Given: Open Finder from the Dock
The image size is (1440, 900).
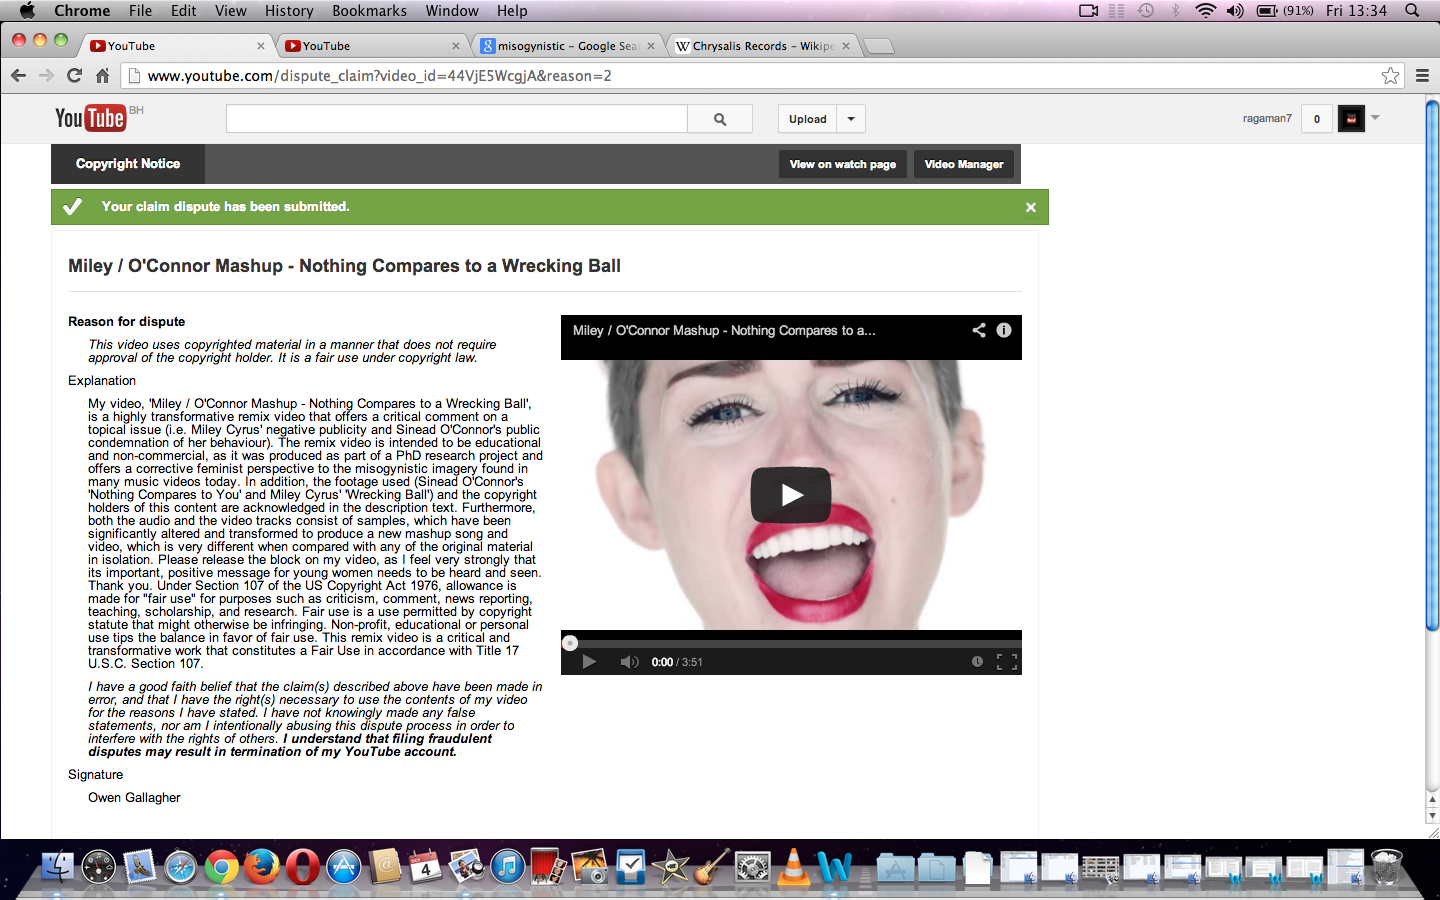Looking at the screenshot, I should pyautogui.click(x=57, y=866).
